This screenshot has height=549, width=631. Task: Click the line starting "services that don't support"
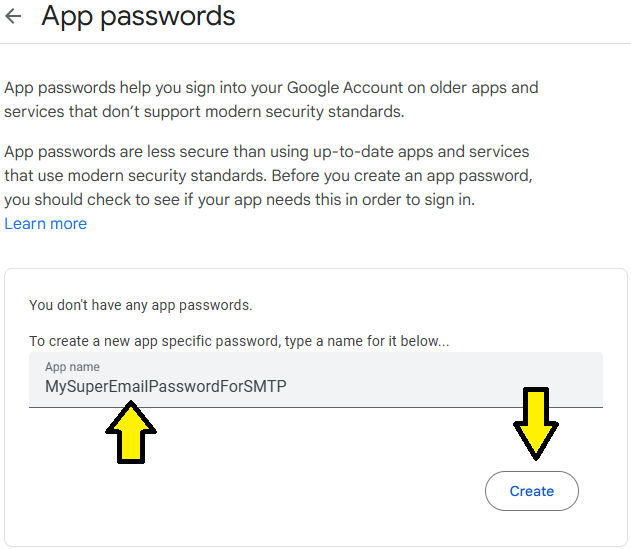[x=204, y=111]
